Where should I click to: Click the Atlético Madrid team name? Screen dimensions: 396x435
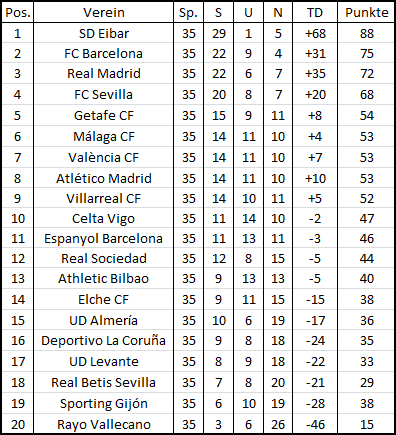104,178
